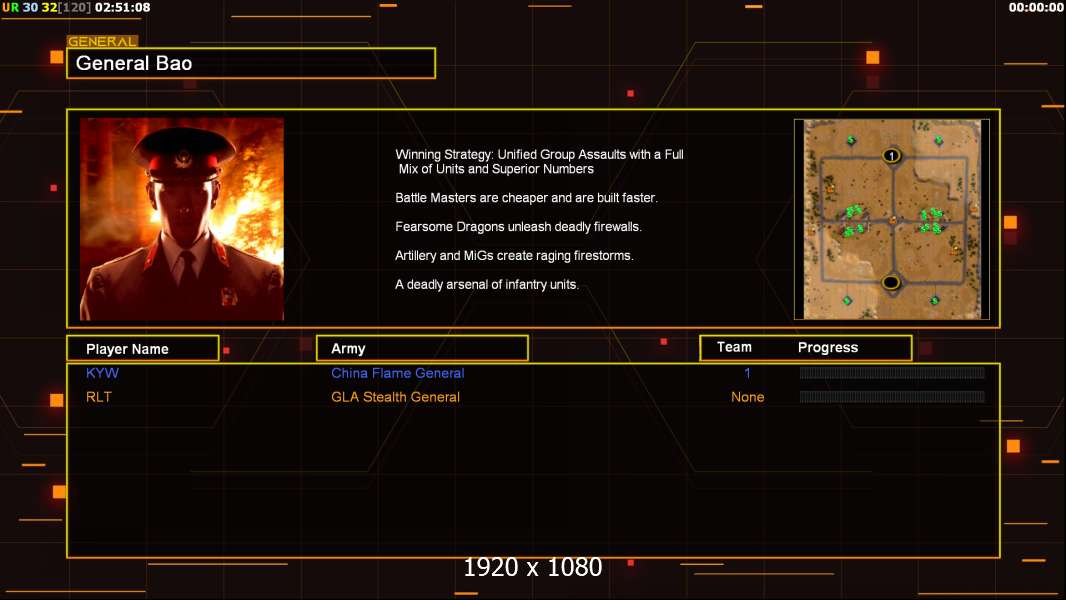Click the Player Name column header
Image resolution: width=1066 pixels, height=600 pixels.
click(143, 349)
